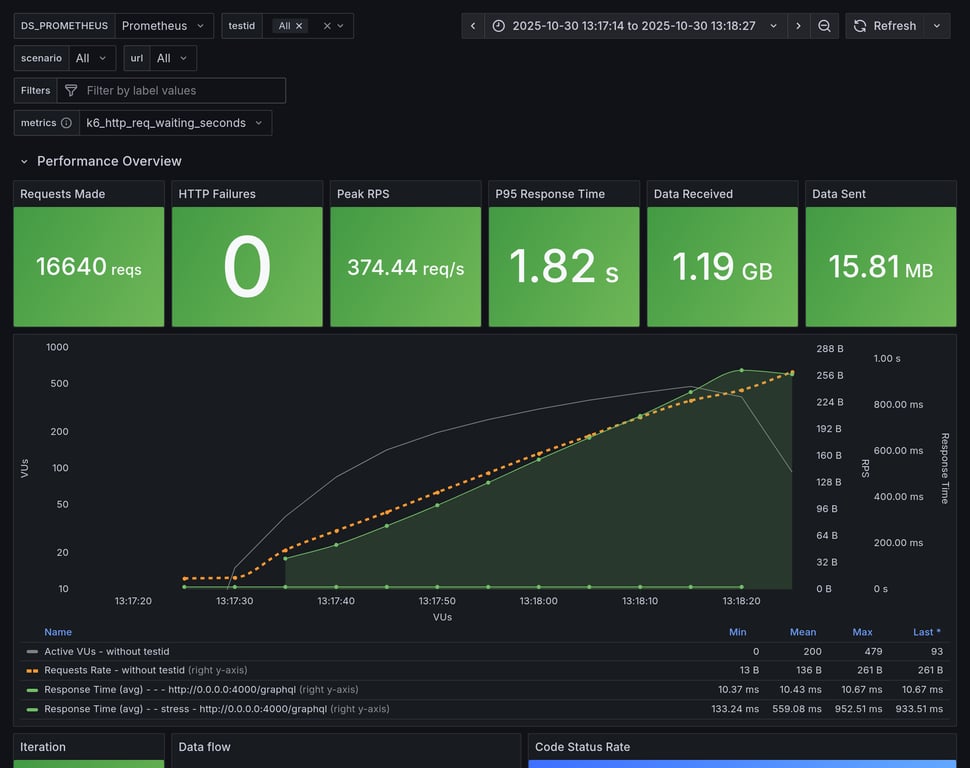
Task: Click the metrics info circle icon
Action: (x=66, y=123)
